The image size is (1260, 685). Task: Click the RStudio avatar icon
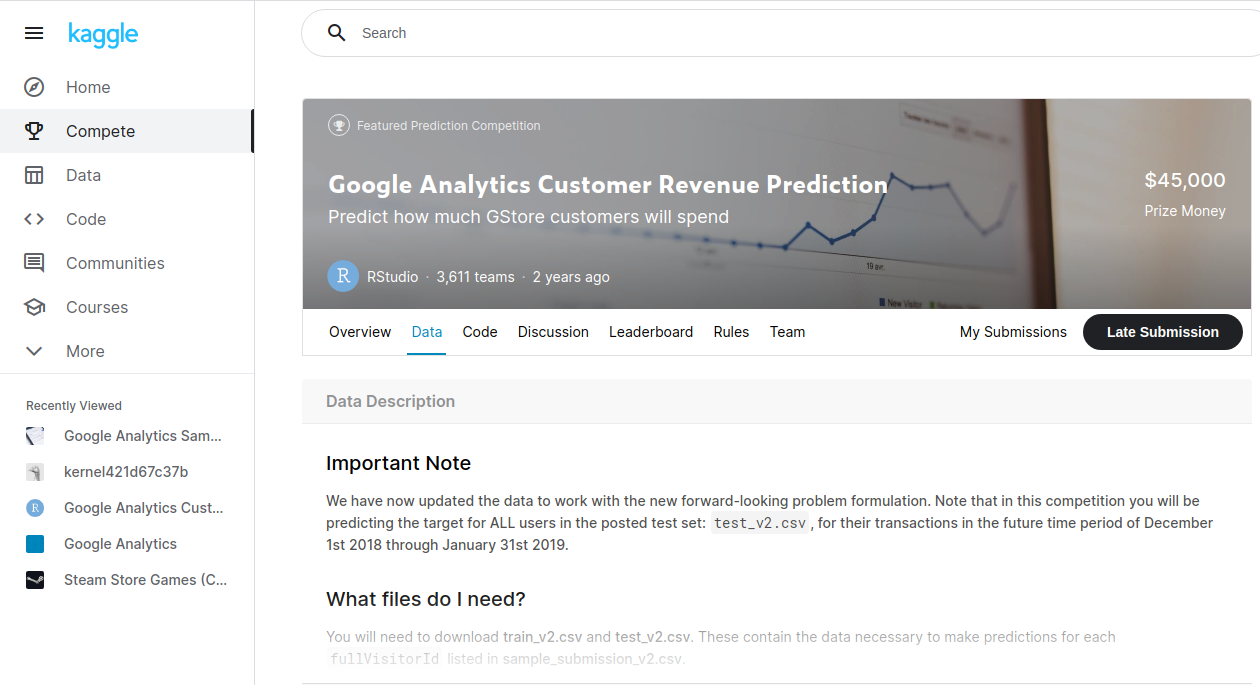point(343,277)
